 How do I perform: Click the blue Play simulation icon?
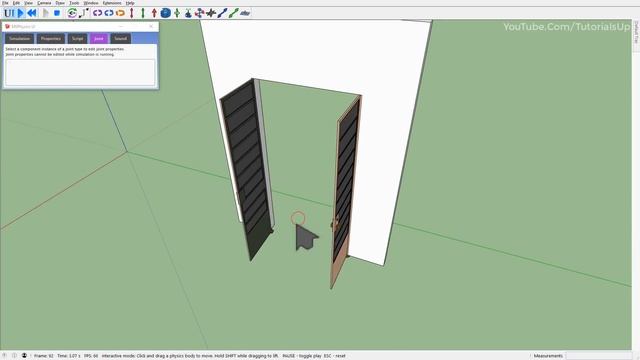coord(20,13)
